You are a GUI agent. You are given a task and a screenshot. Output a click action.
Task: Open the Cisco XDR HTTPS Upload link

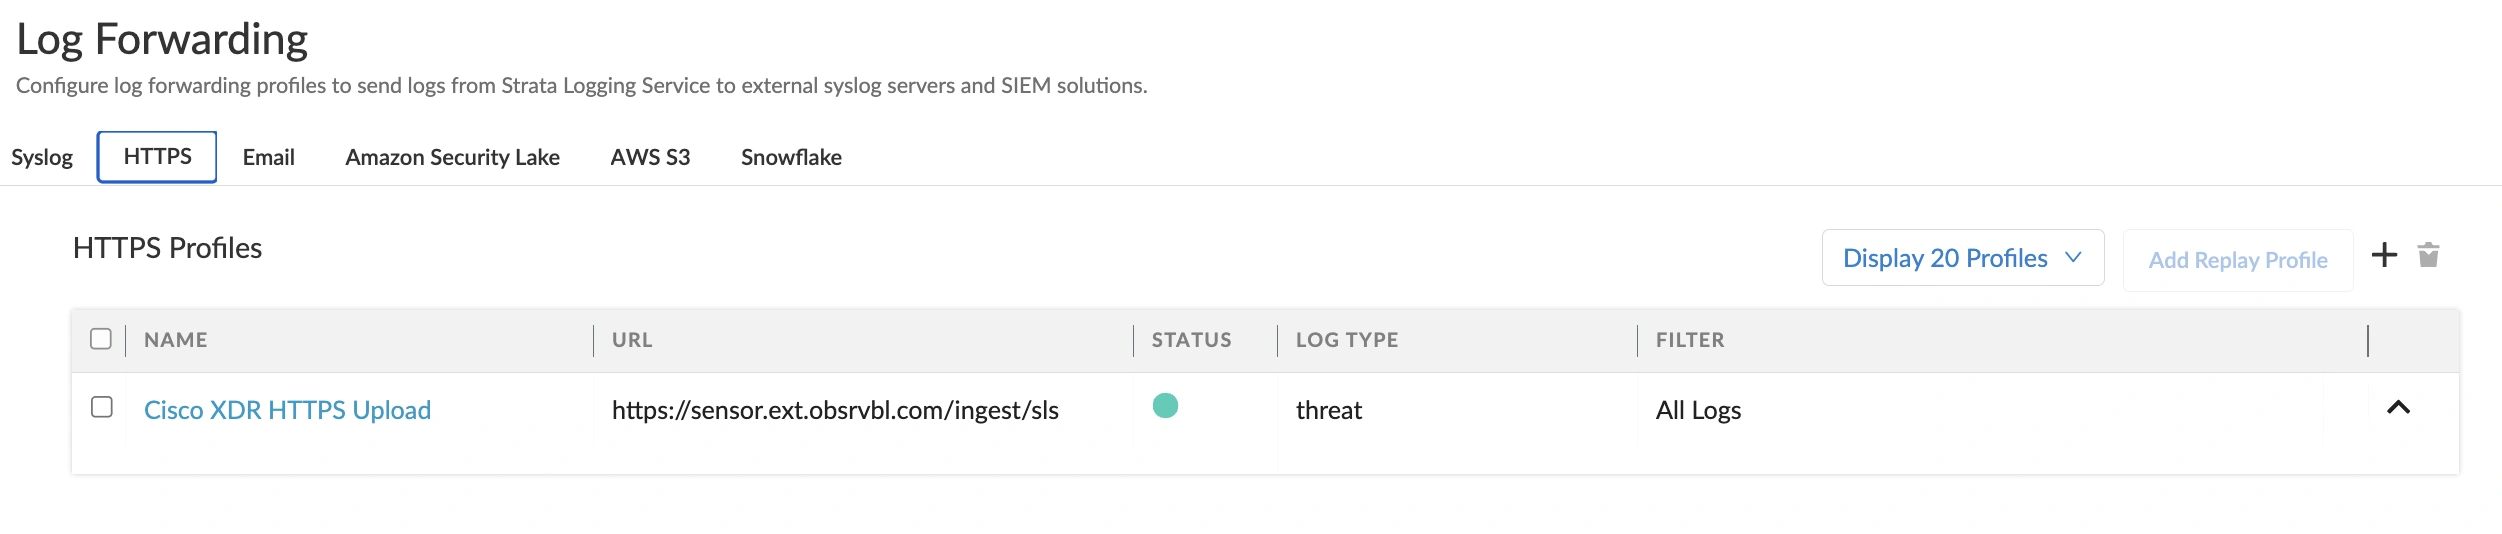point(287,410)
